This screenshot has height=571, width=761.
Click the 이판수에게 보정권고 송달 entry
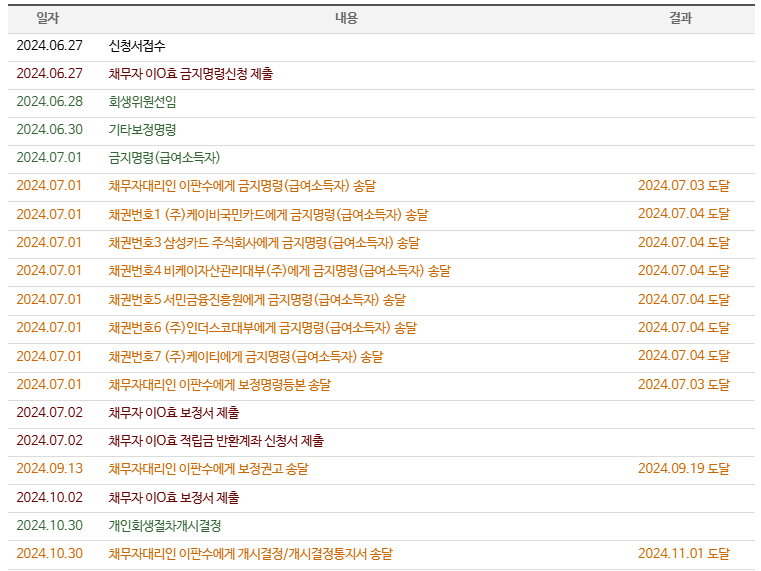point(208,469)
